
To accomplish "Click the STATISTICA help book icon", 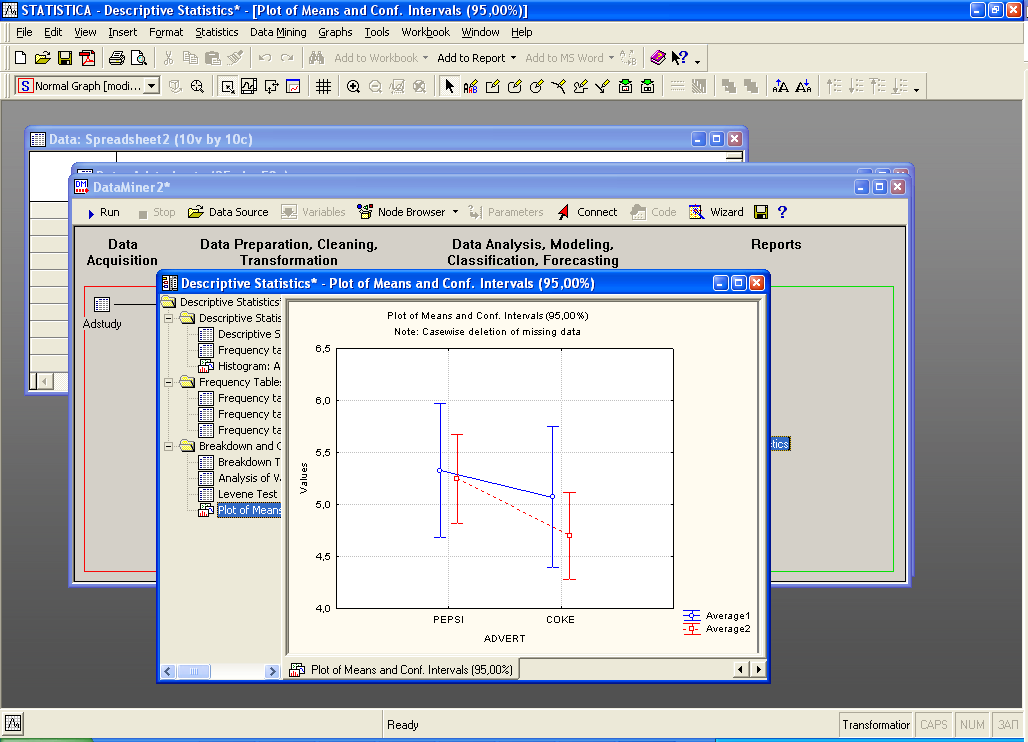I will pos(657,58).
